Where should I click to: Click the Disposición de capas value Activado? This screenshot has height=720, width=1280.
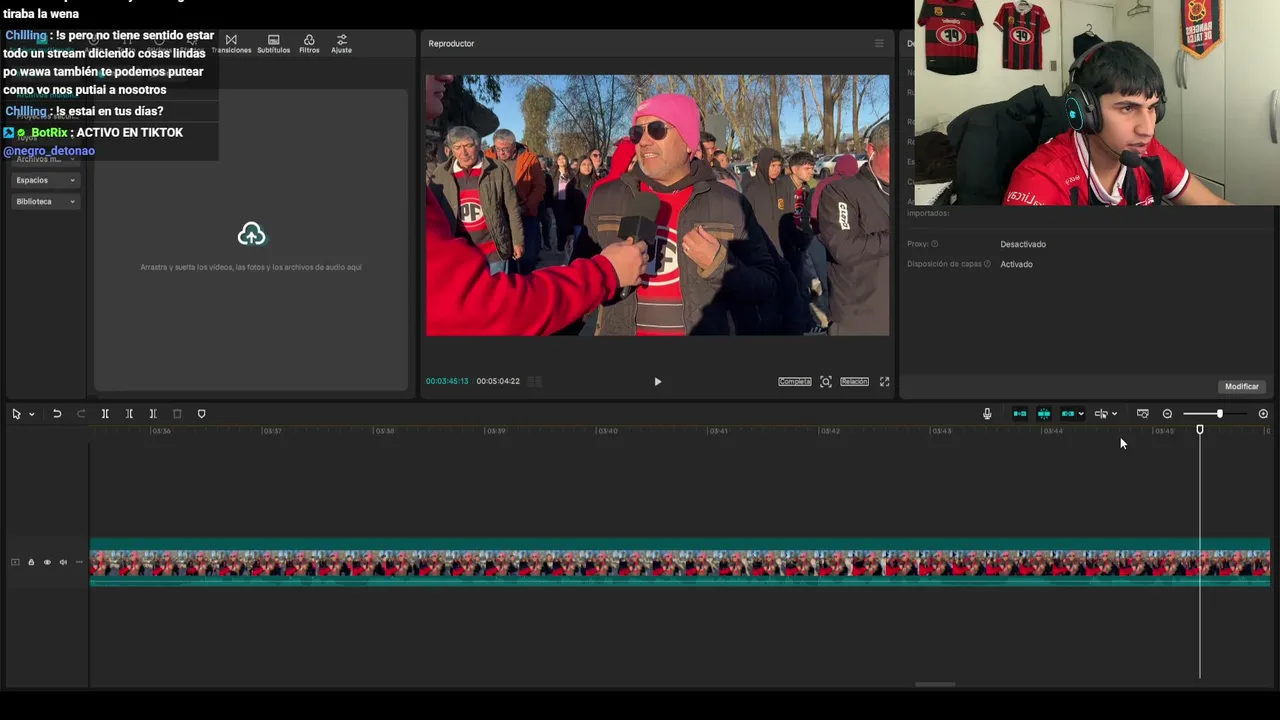click(x=1016, y=264)
